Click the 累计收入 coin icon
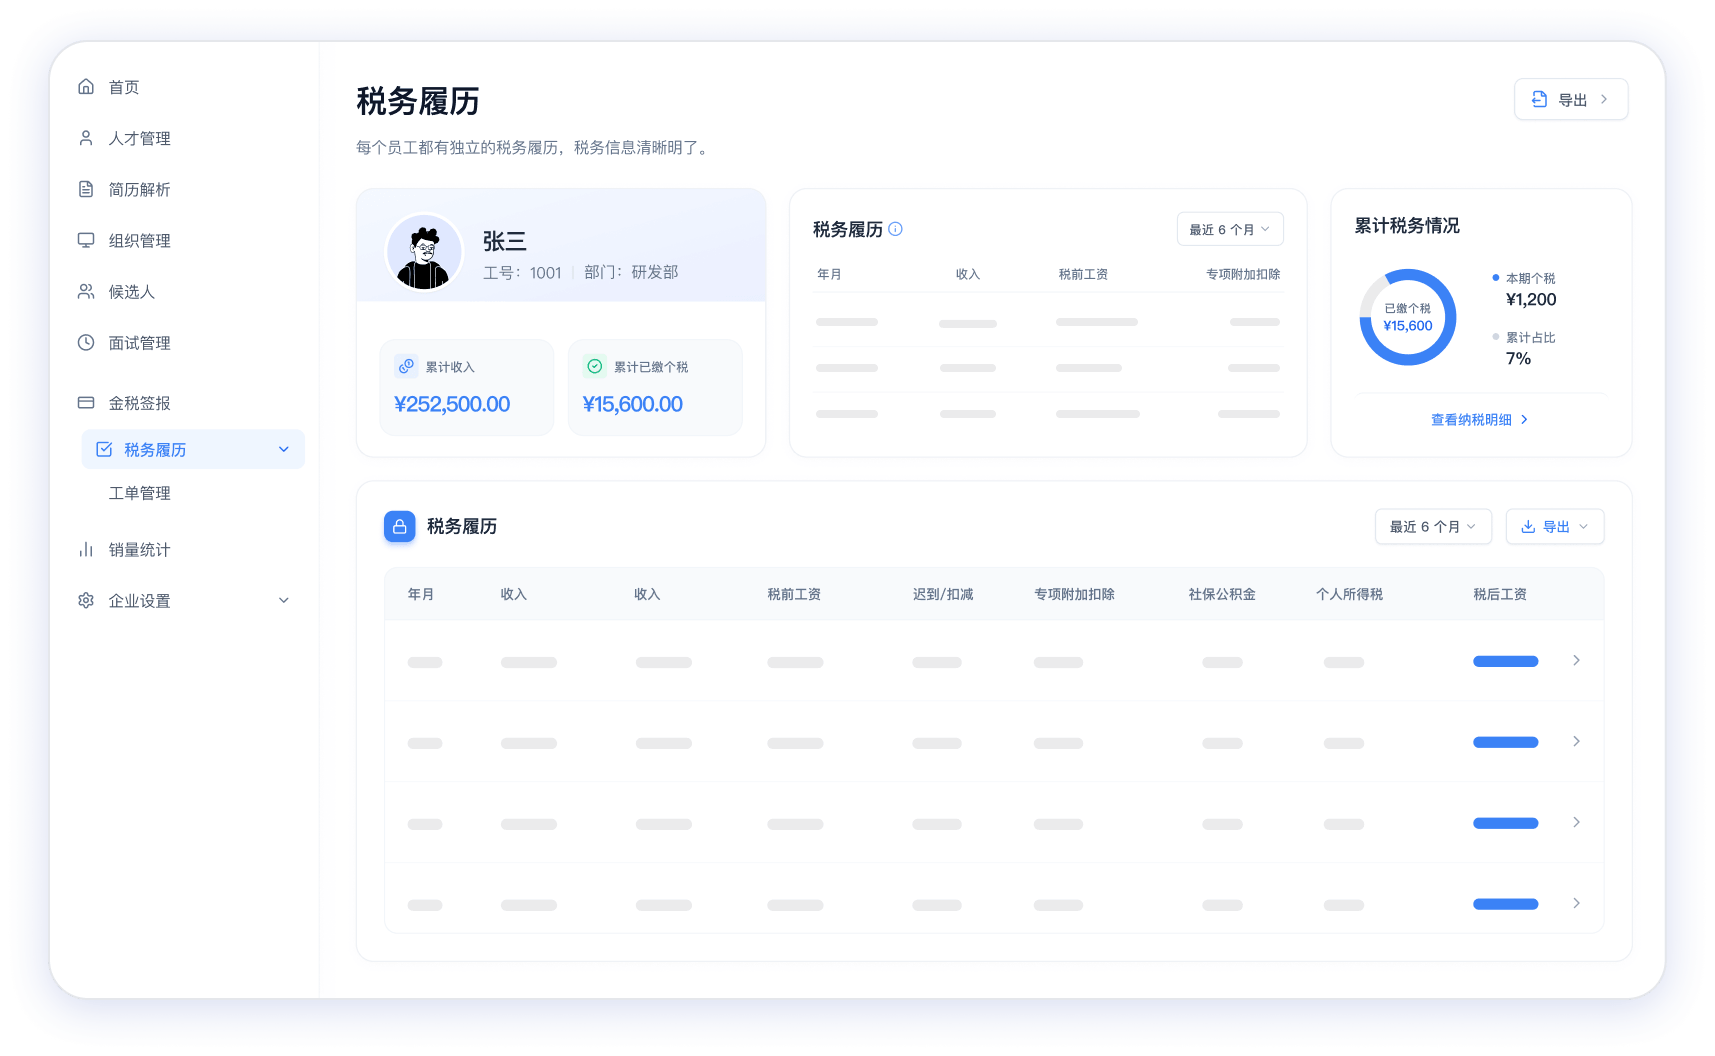This screenshot has width=1715, height=1056. (x=406, y=366)
